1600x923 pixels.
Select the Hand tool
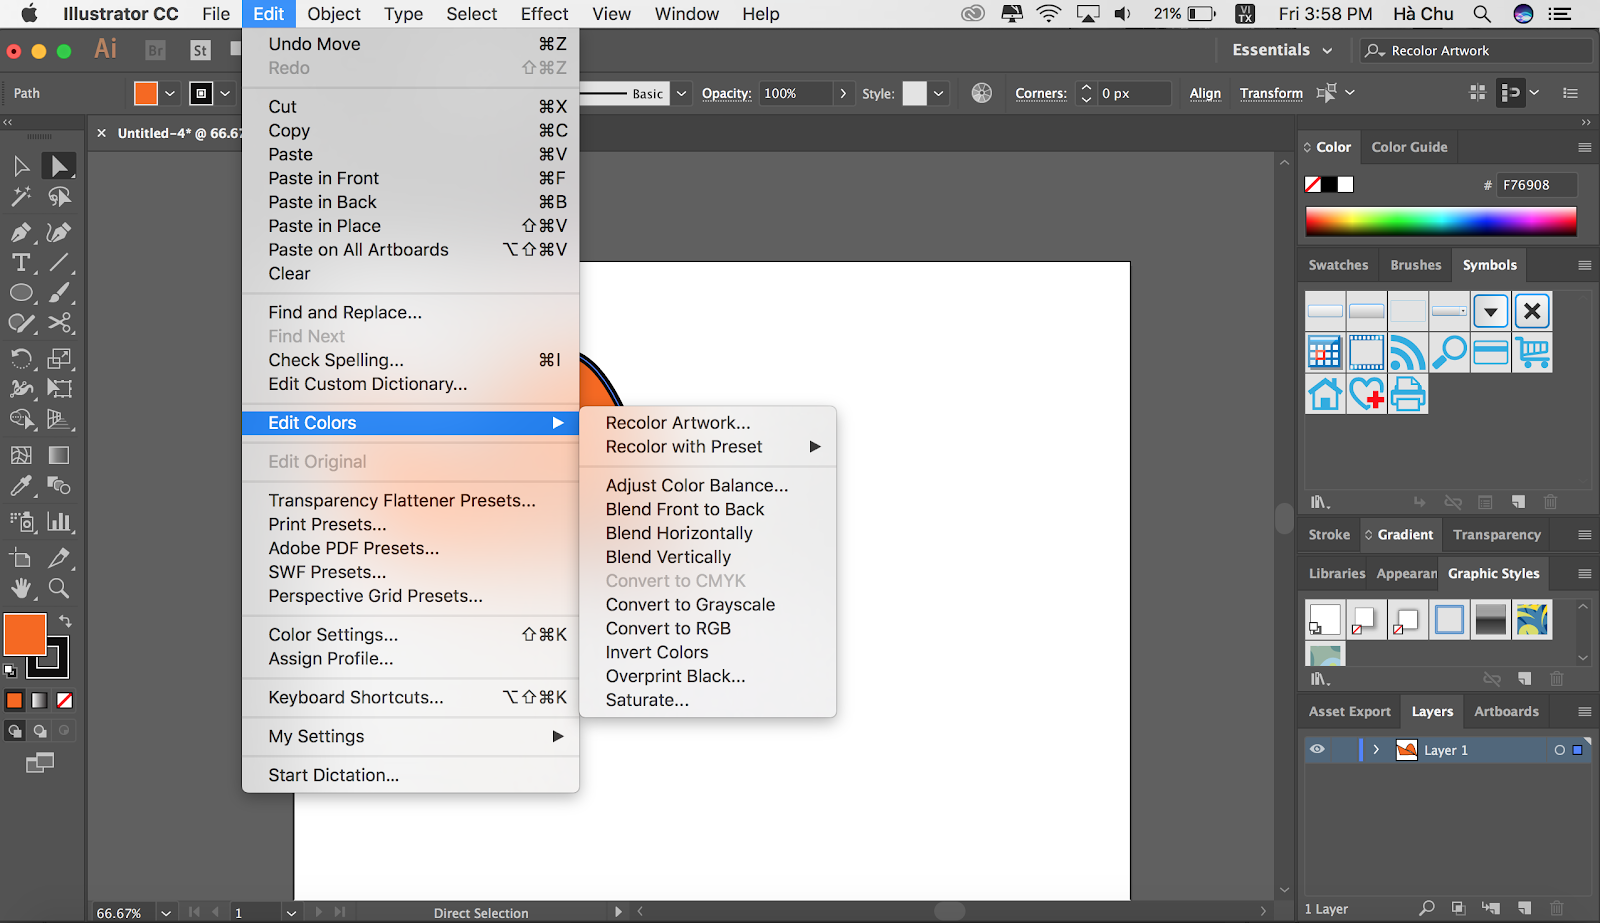(x=21, y=588)
